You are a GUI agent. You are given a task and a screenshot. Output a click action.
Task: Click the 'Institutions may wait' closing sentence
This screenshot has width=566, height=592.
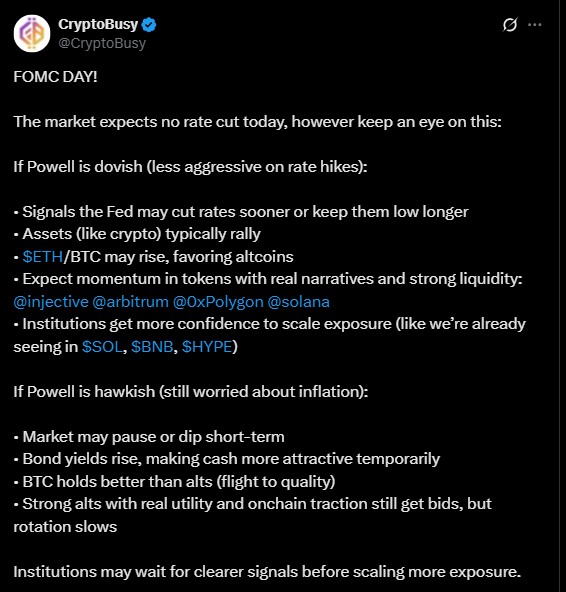pos(267,572)
